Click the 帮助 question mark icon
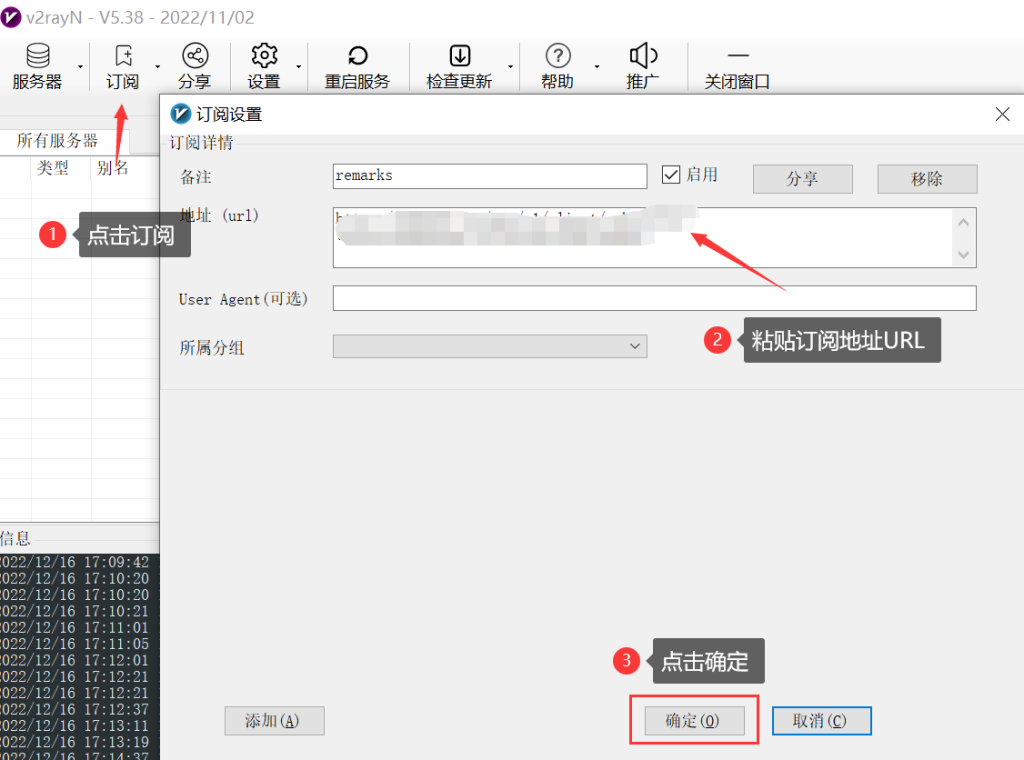 pos(557,56)
